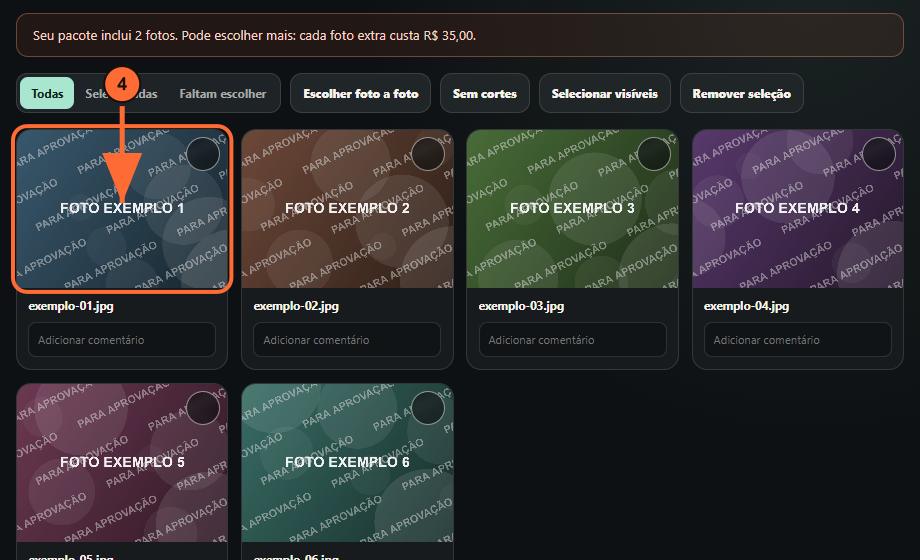Open the Foto Exemplo 6 thumbnail
The width and height of the screenshot is (920, 560).
click(x=347, y=463)
